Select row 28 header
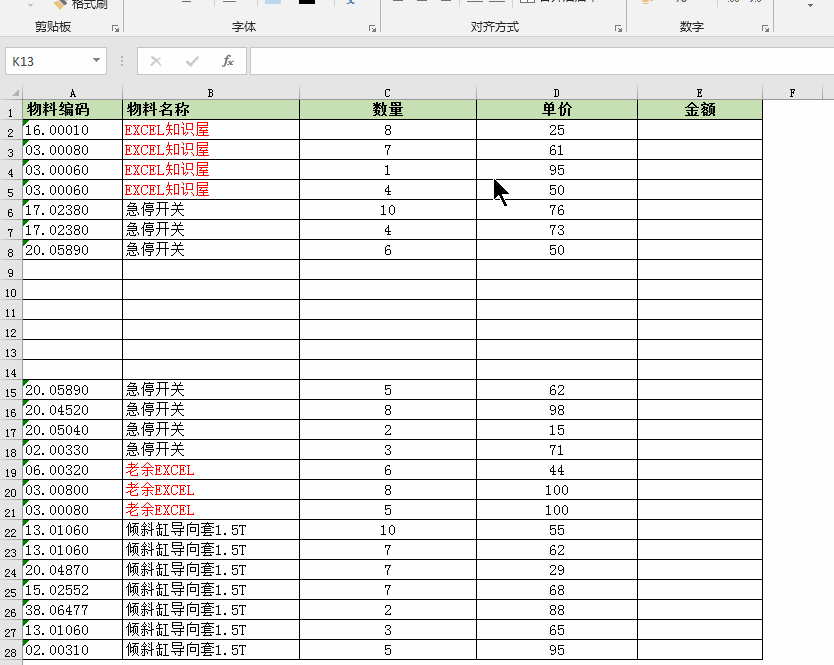This screenshot has width=834, height=665. pos(11,651)
